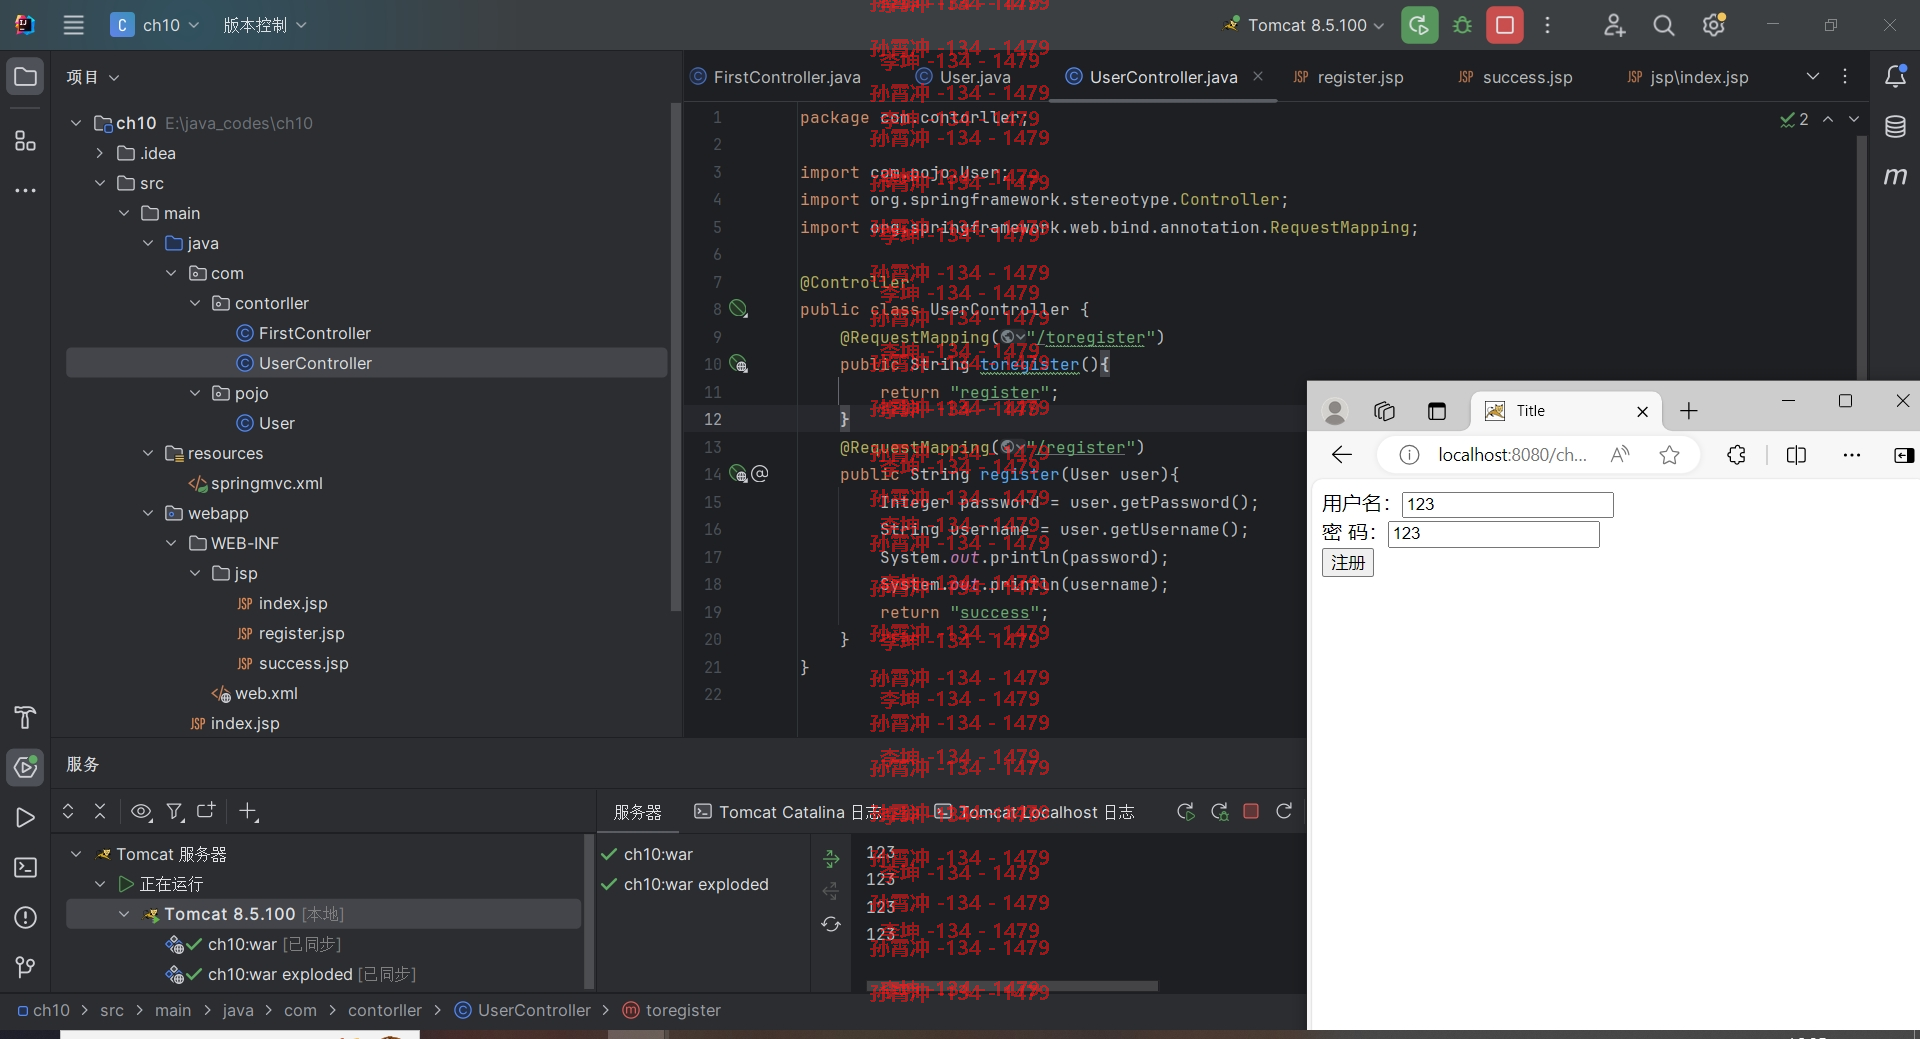Open the Notifications bell icon

click(x=1895, y=77)
